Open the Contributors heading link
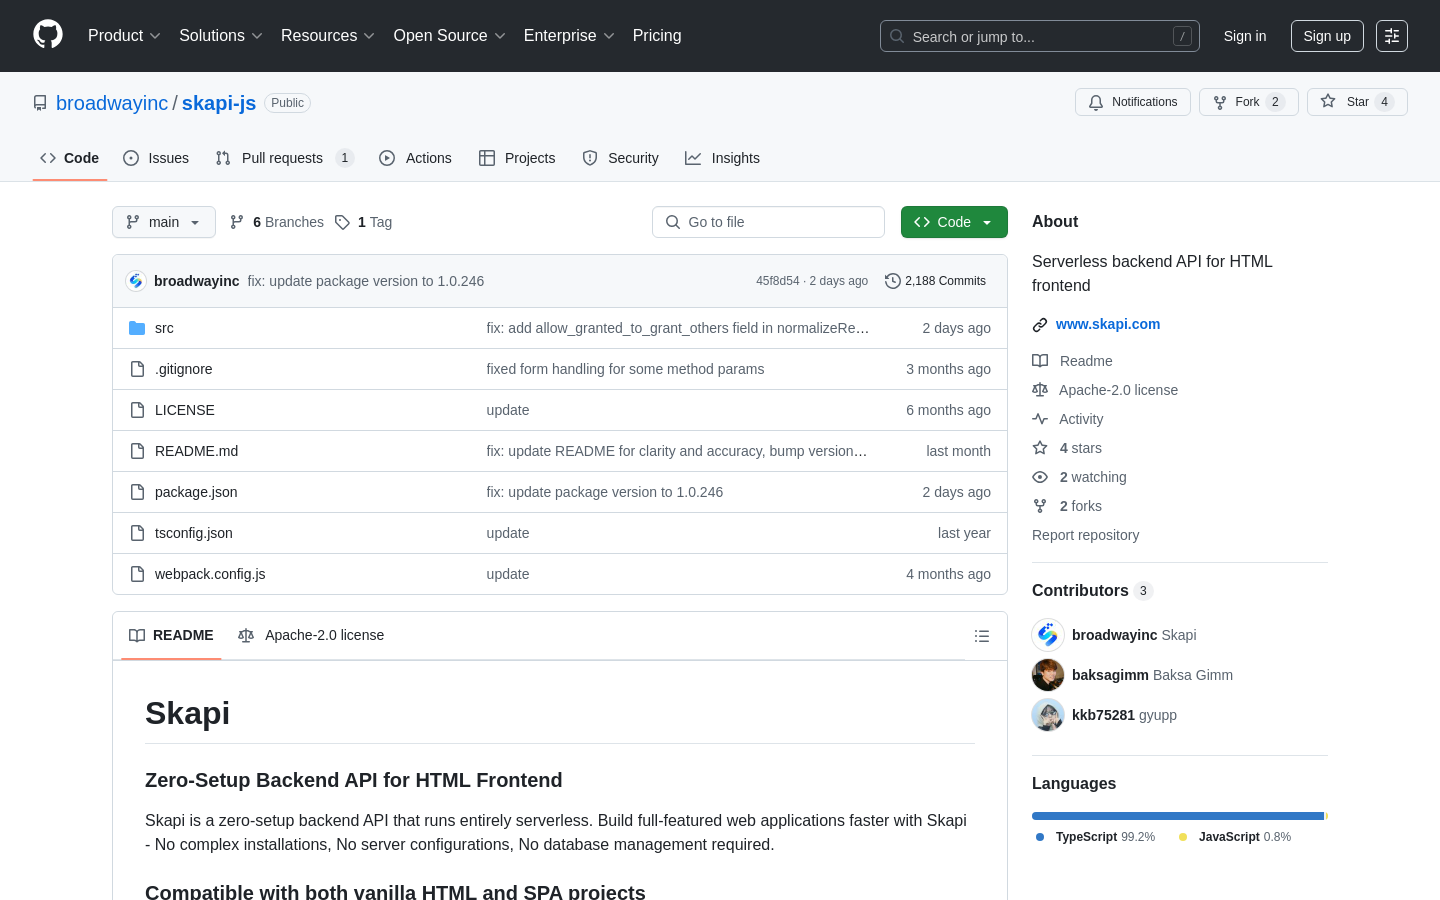The image size is (1440, 900). (x=1092, y=591)
